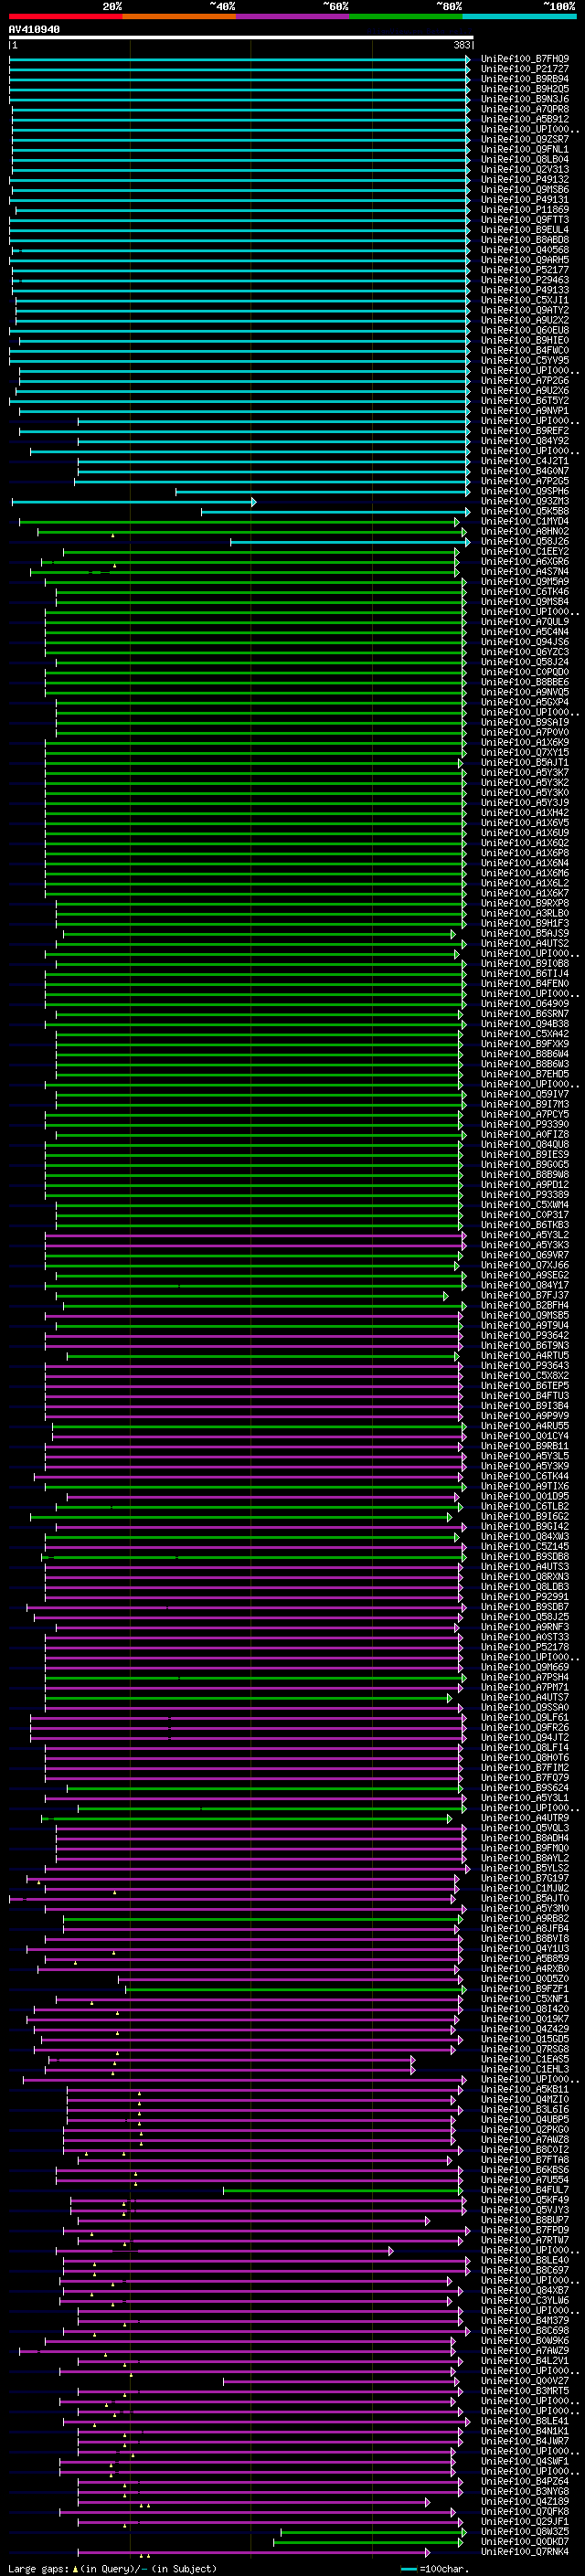Open hit UniRef100_Q9FNL1

pos(524,149)
